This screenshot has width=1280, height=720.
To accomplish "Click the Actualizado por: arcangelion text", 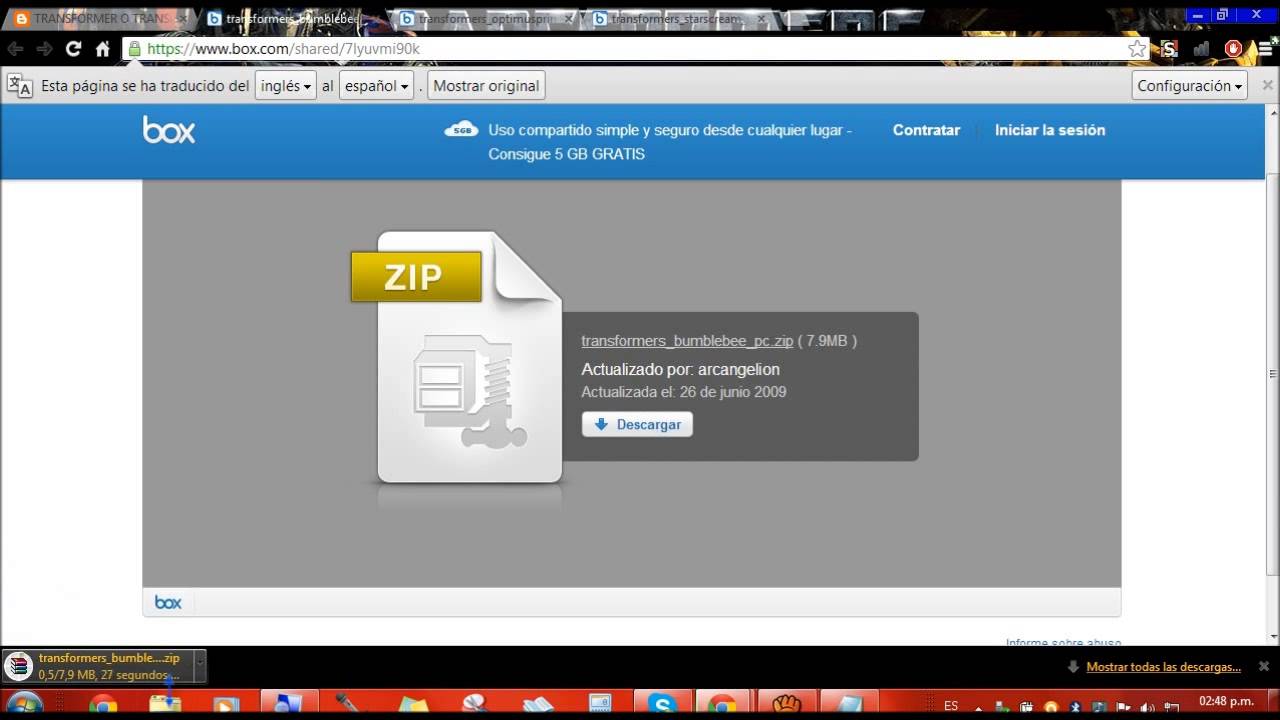I will (680, 369).
